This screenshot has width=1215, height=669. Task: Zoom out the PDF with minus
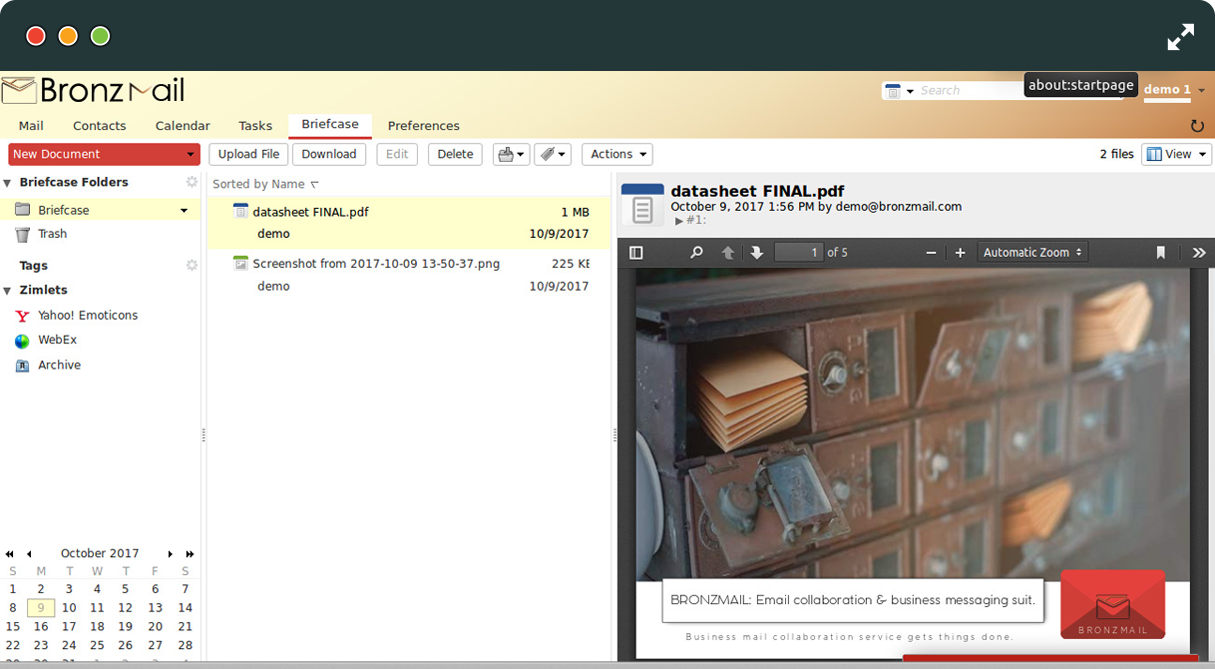pos(931,253)
